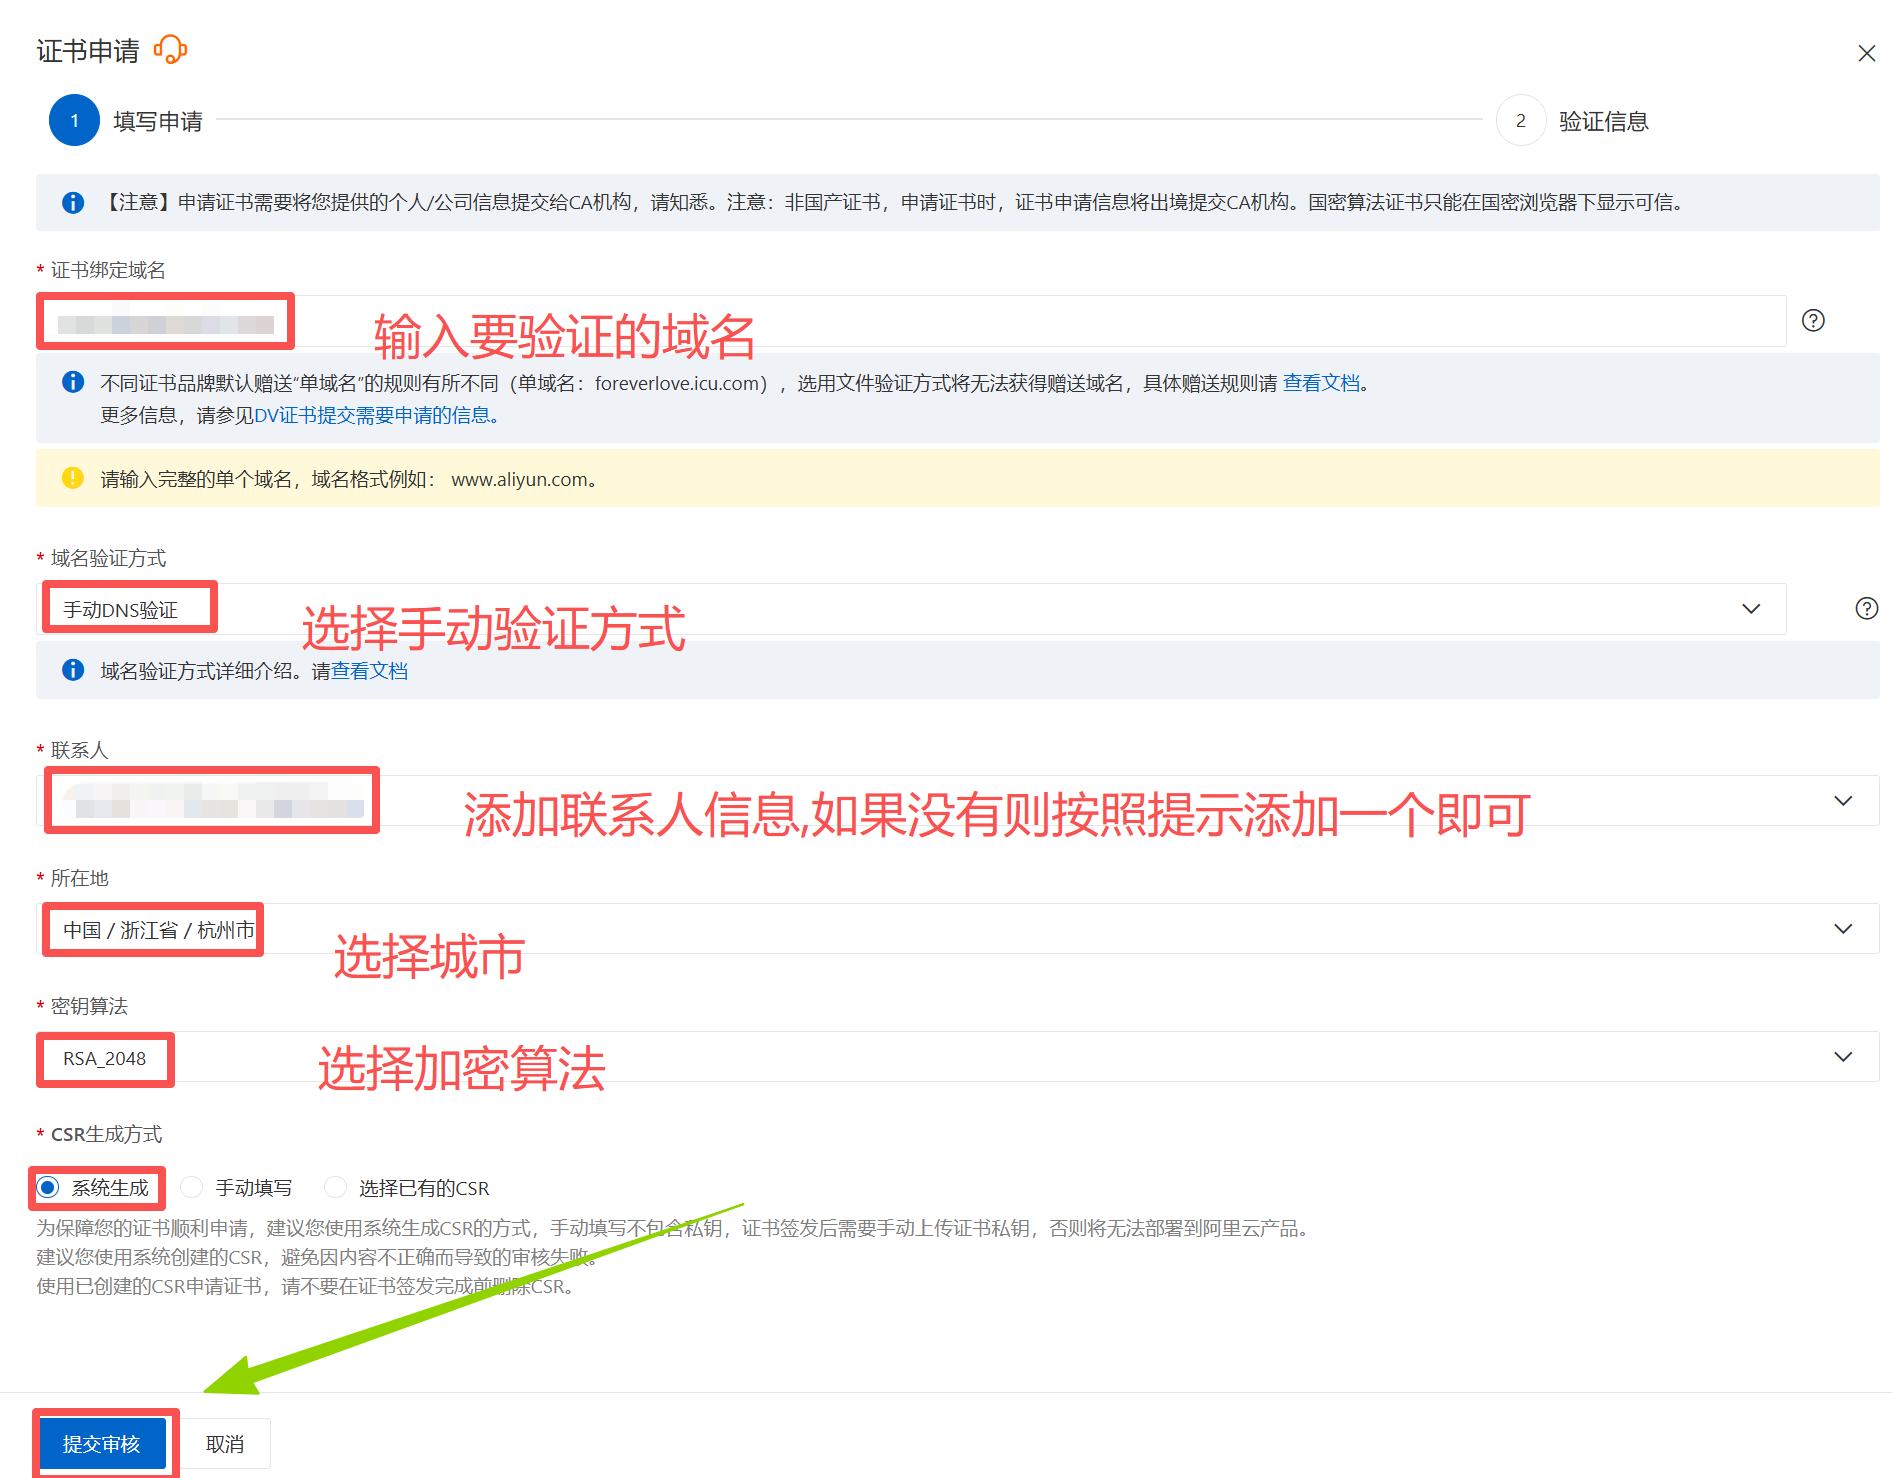Click the www.aliyun.com example text
Screen dimensions: 1892x1478
point(519,479)
